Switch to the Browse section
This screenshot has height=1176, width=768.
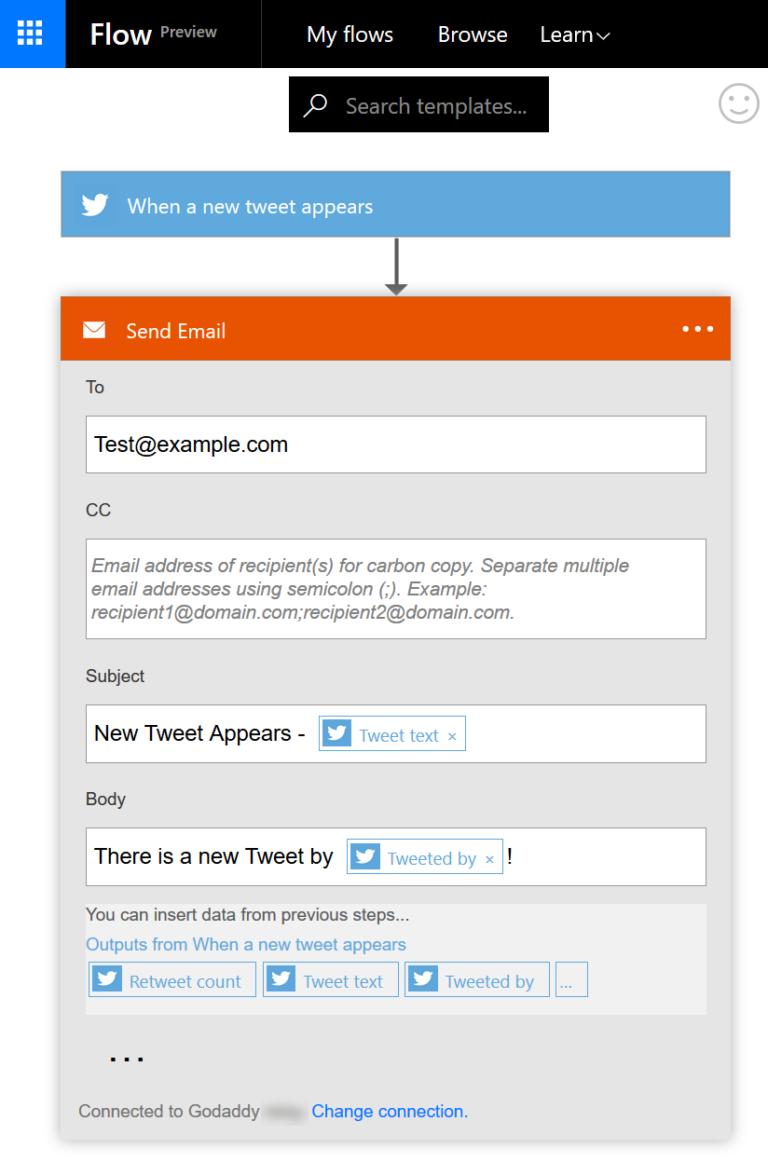click(x=472, y=34)
